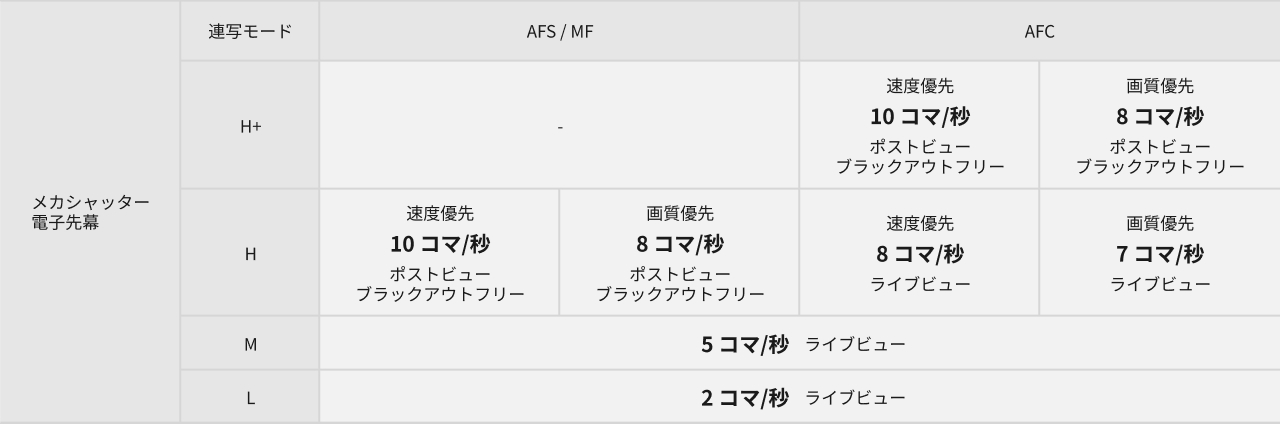Click the 7 コマ/秒 value

coord(1160,254)
